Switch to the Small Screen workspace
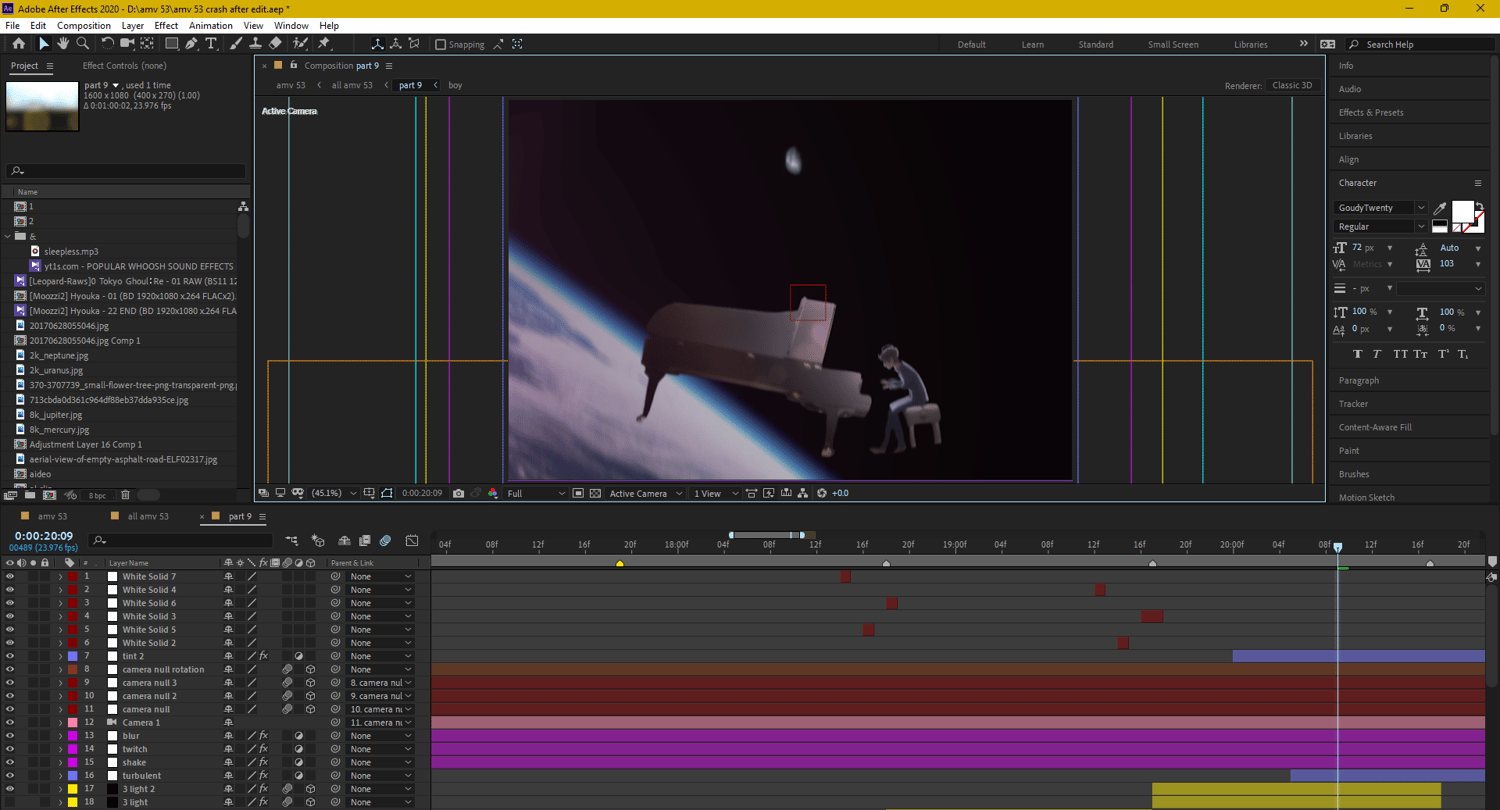This screenshot has height=810, width=1500. [x=1172, y=44]
